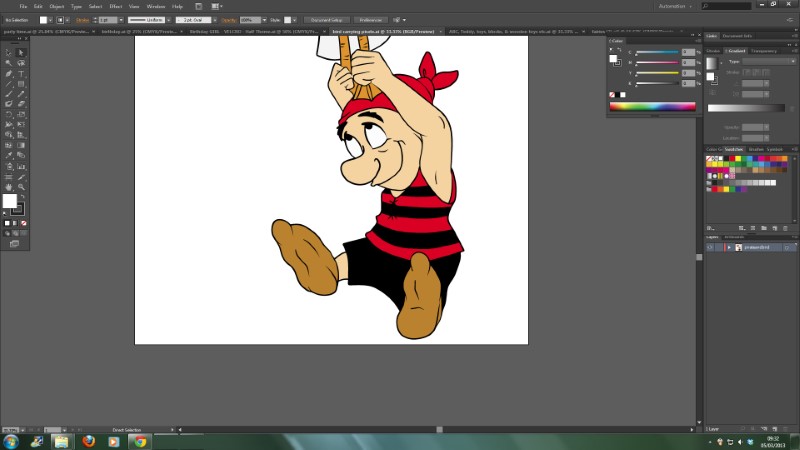Swap fill and stroke colors in toolbox

[x=23, y=197]
